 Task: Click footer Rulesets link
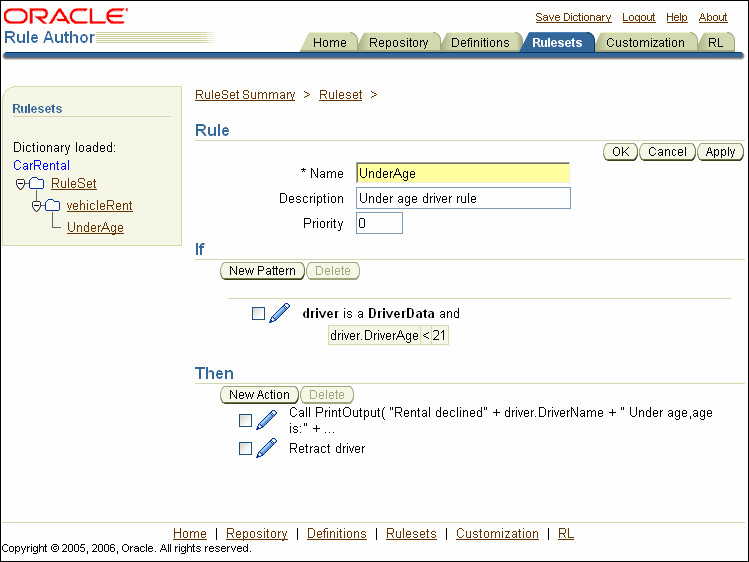pyautogui.click(x=411, y=533)
